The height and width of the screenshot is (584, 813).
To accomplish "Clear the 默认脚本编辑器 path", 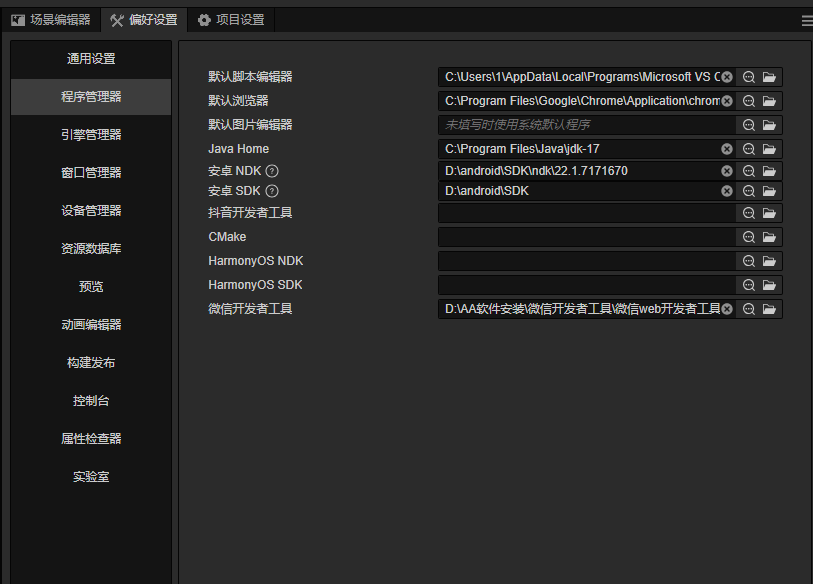I will click(x=727, y=77).
